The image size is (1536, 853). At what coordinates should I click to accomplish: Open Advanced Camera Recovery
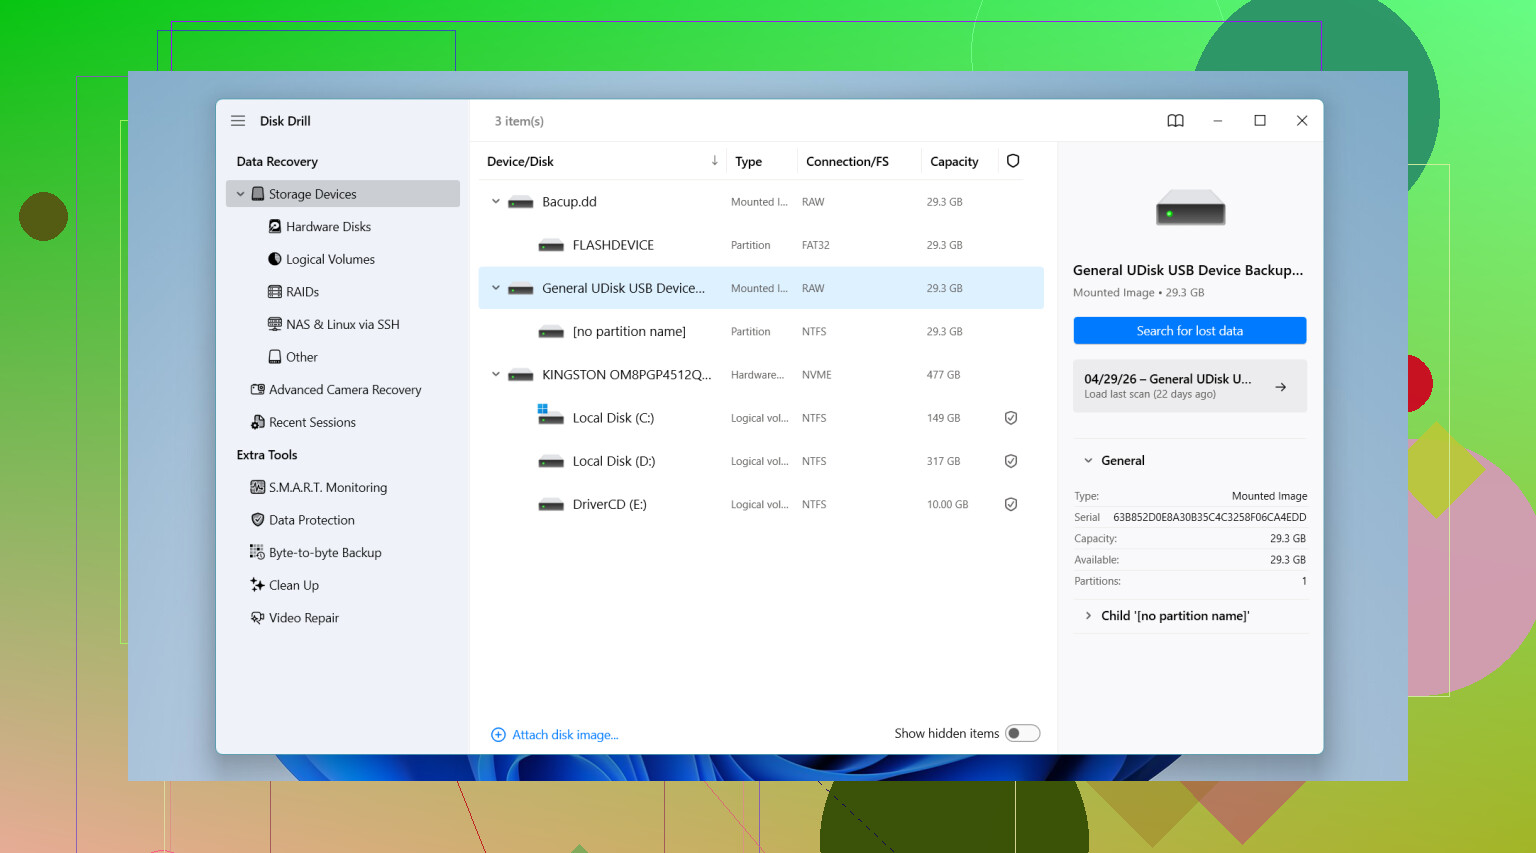tap(345, 390)
